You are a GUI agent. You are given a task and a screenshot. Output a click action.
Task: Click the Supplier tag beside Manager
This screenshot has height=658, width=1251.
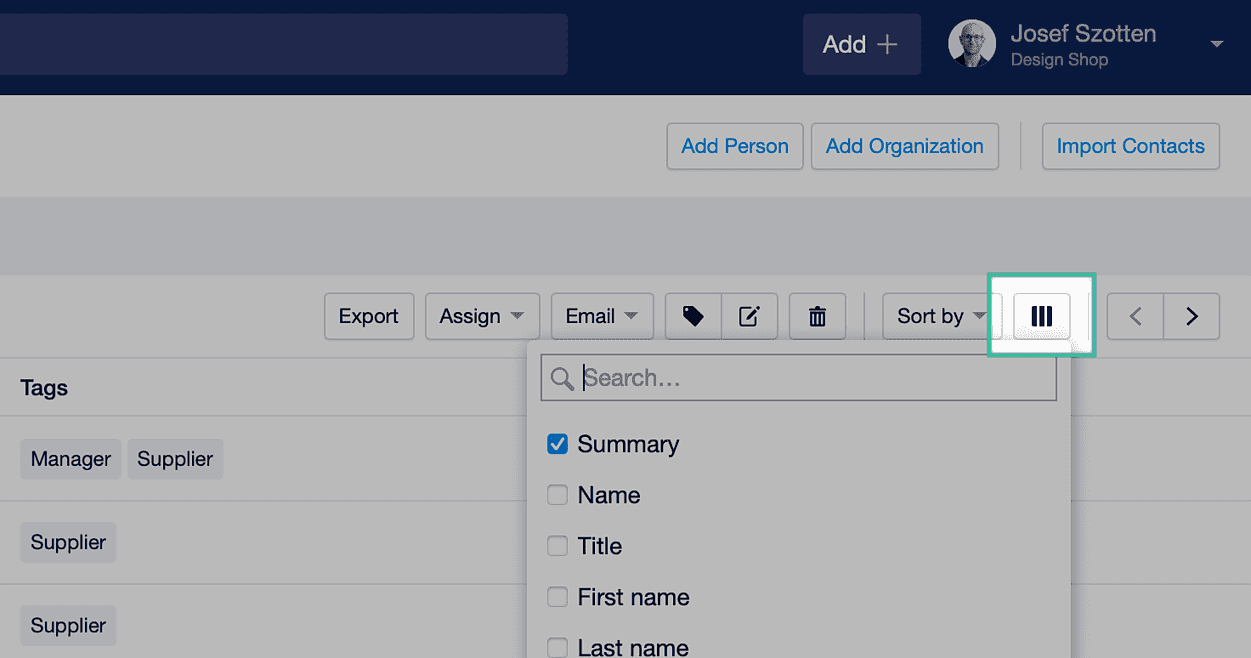175,459
